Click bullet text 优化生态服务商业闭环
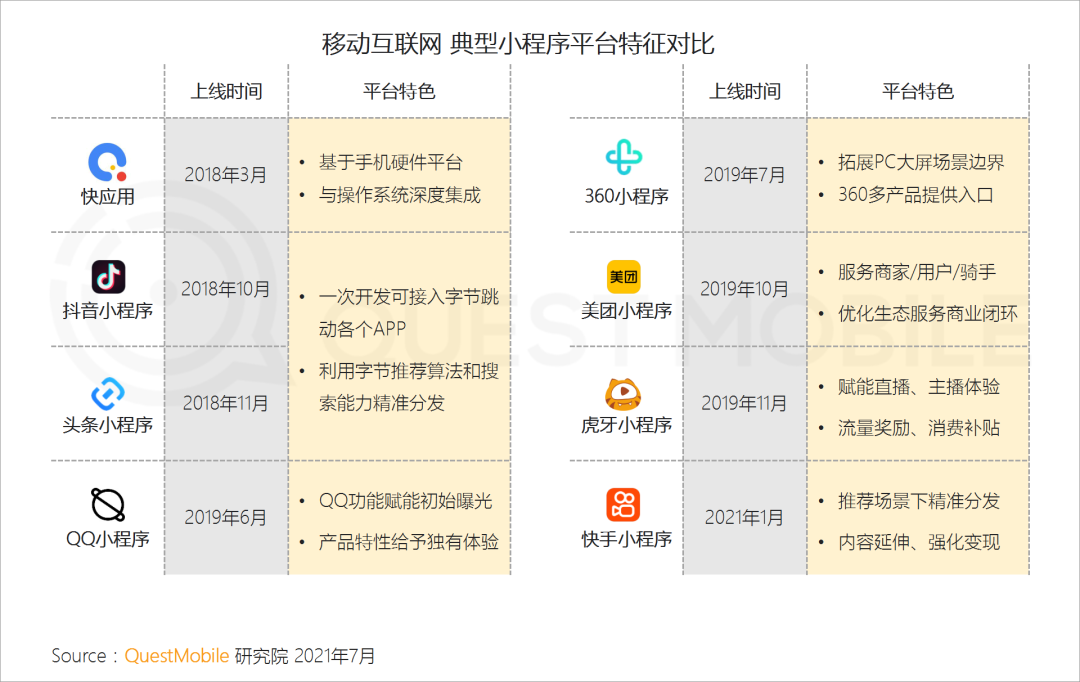Screen dimensions: 1080x682 tap(927, 314)
